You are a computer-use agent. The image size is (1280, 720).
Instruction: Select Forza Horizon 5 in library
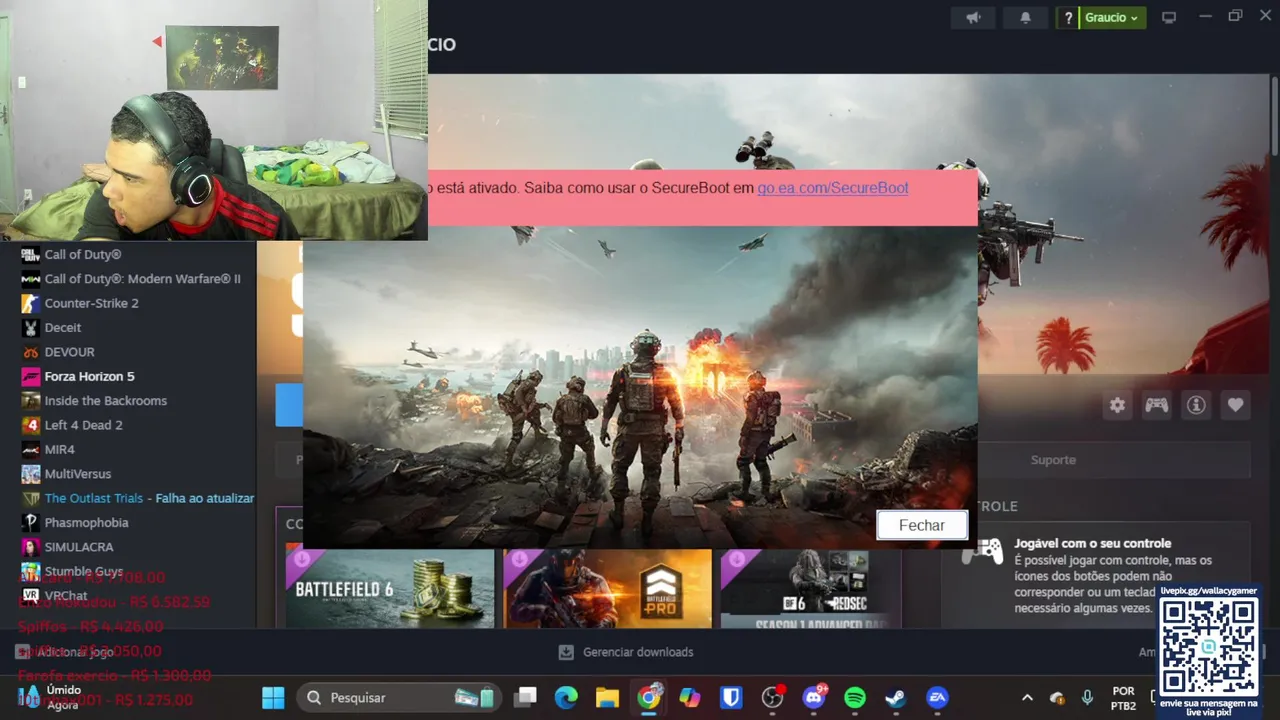[x=89, y=376]
